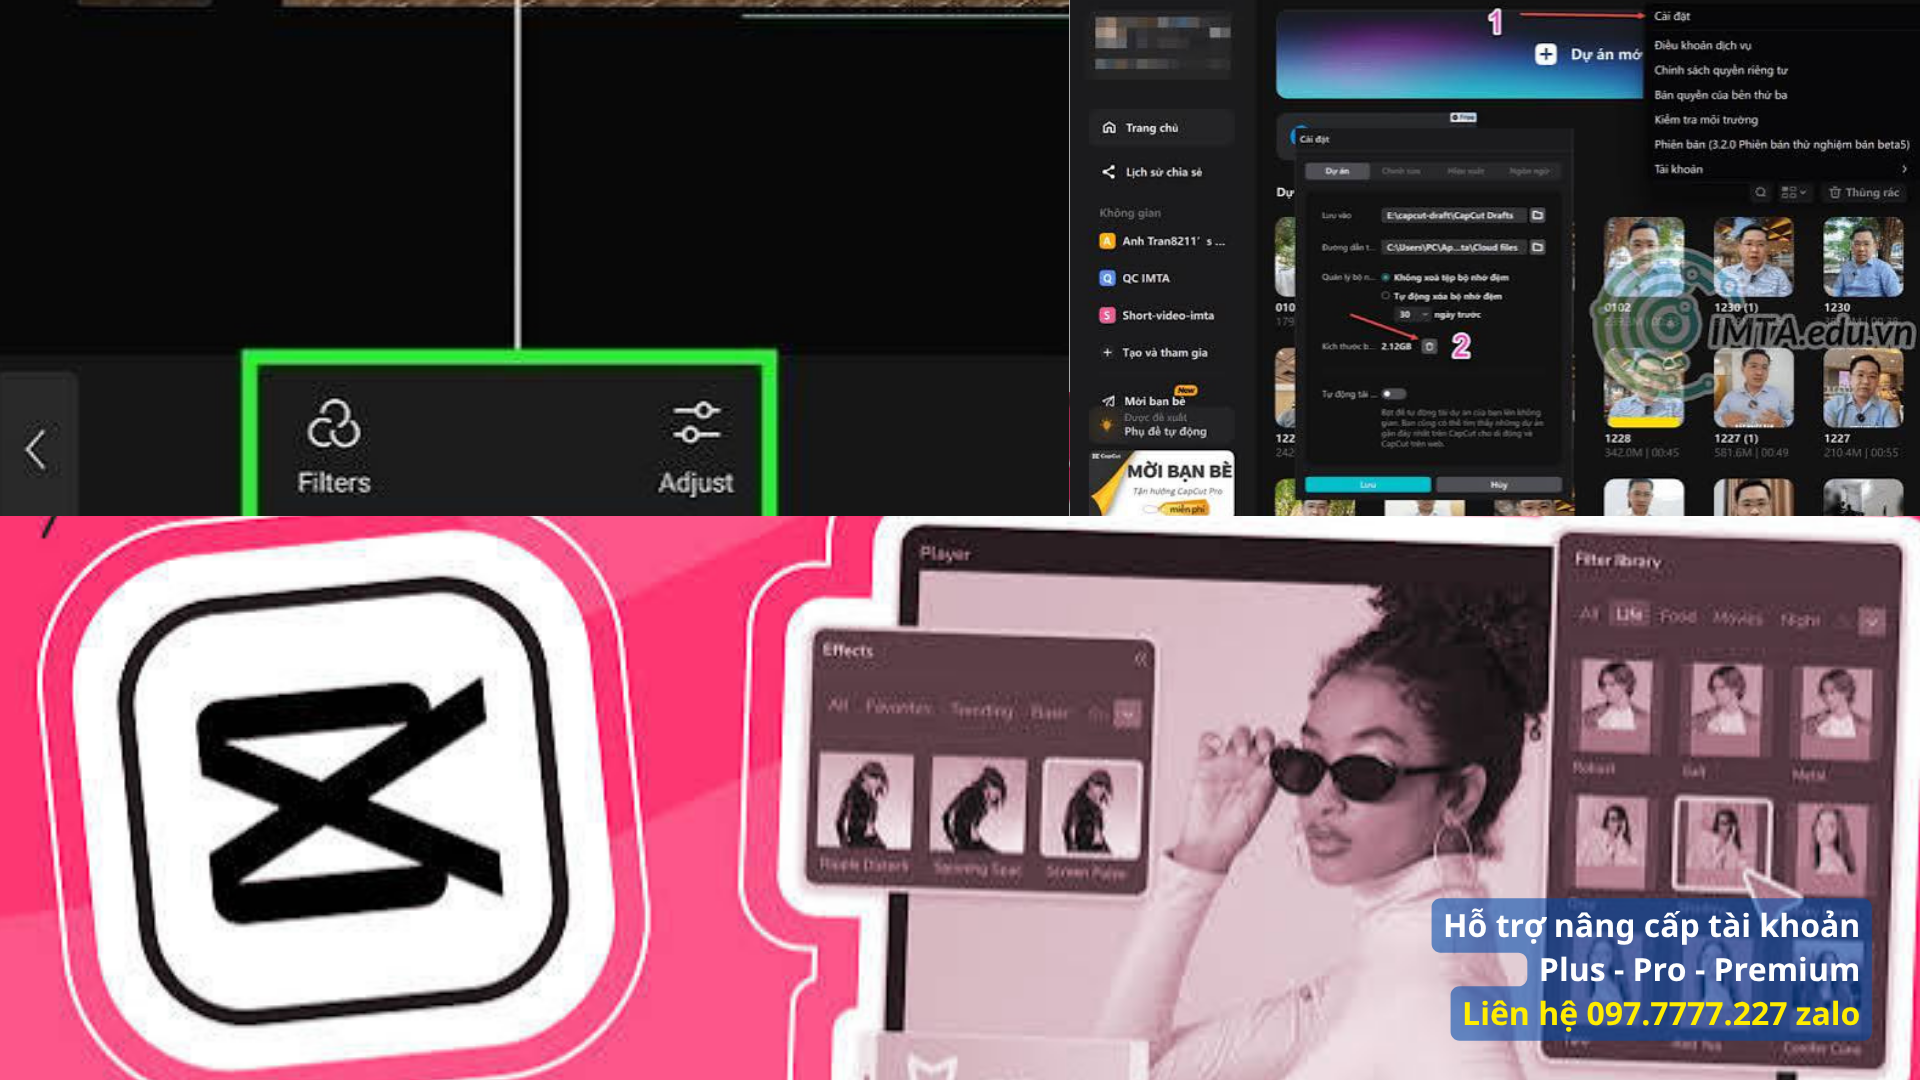Open the Adjust sliders tool

click(696, 446)
